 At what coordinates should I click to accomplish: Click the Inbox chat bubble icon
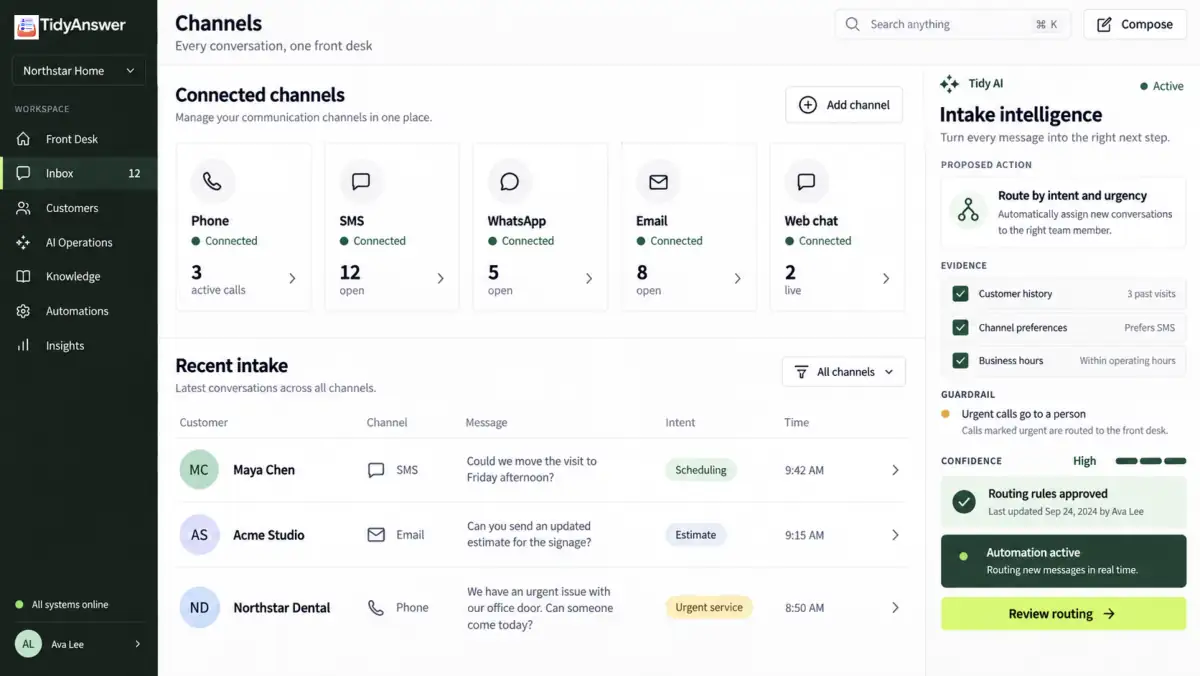24,173
